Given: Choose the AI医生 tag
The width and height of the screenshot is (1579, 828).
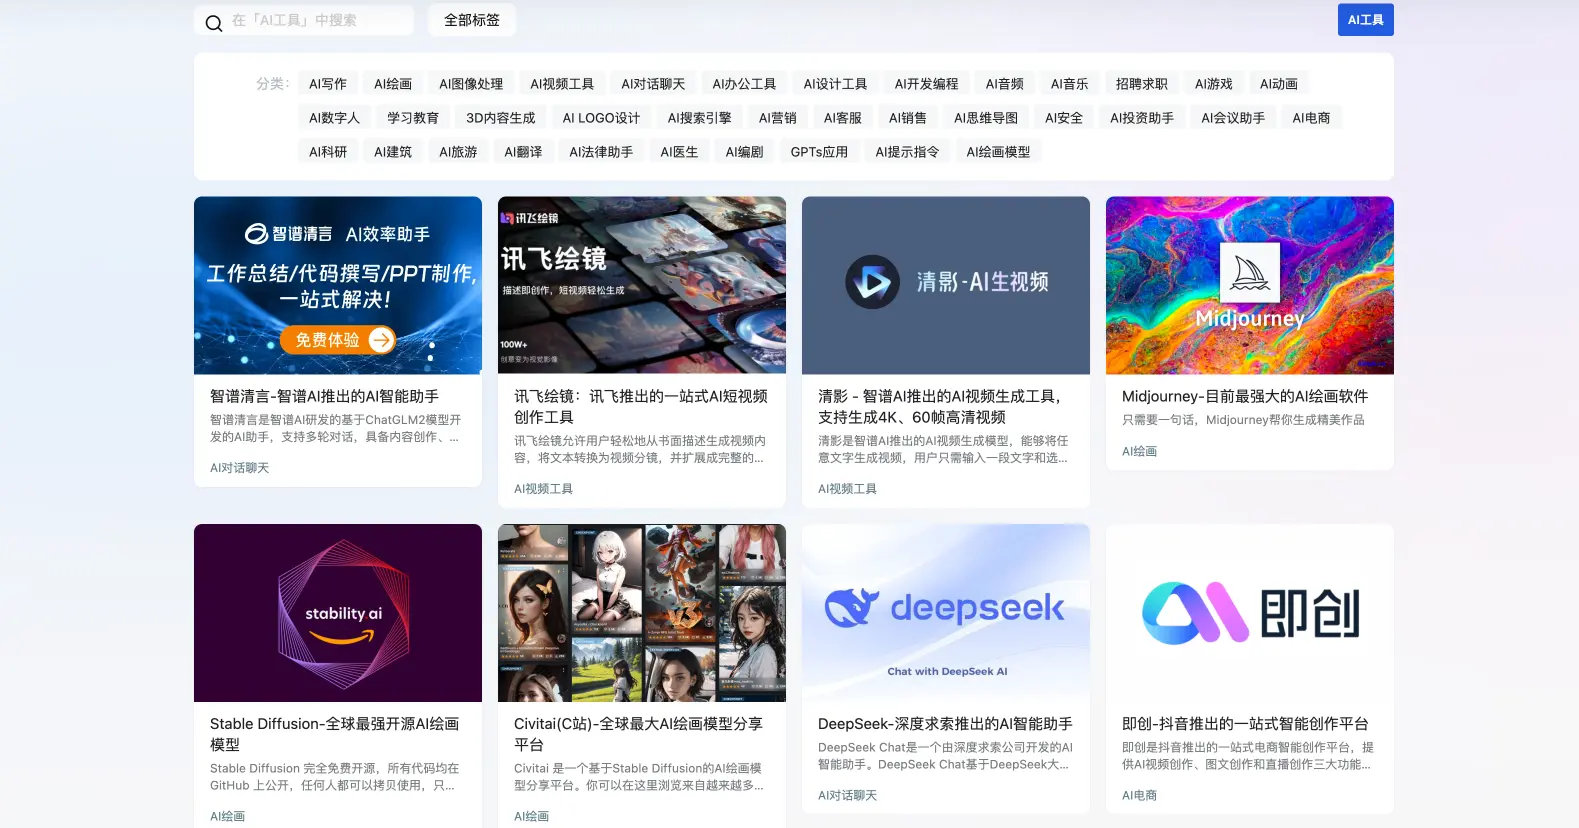Looking at the screenshot, I should 679,152.
